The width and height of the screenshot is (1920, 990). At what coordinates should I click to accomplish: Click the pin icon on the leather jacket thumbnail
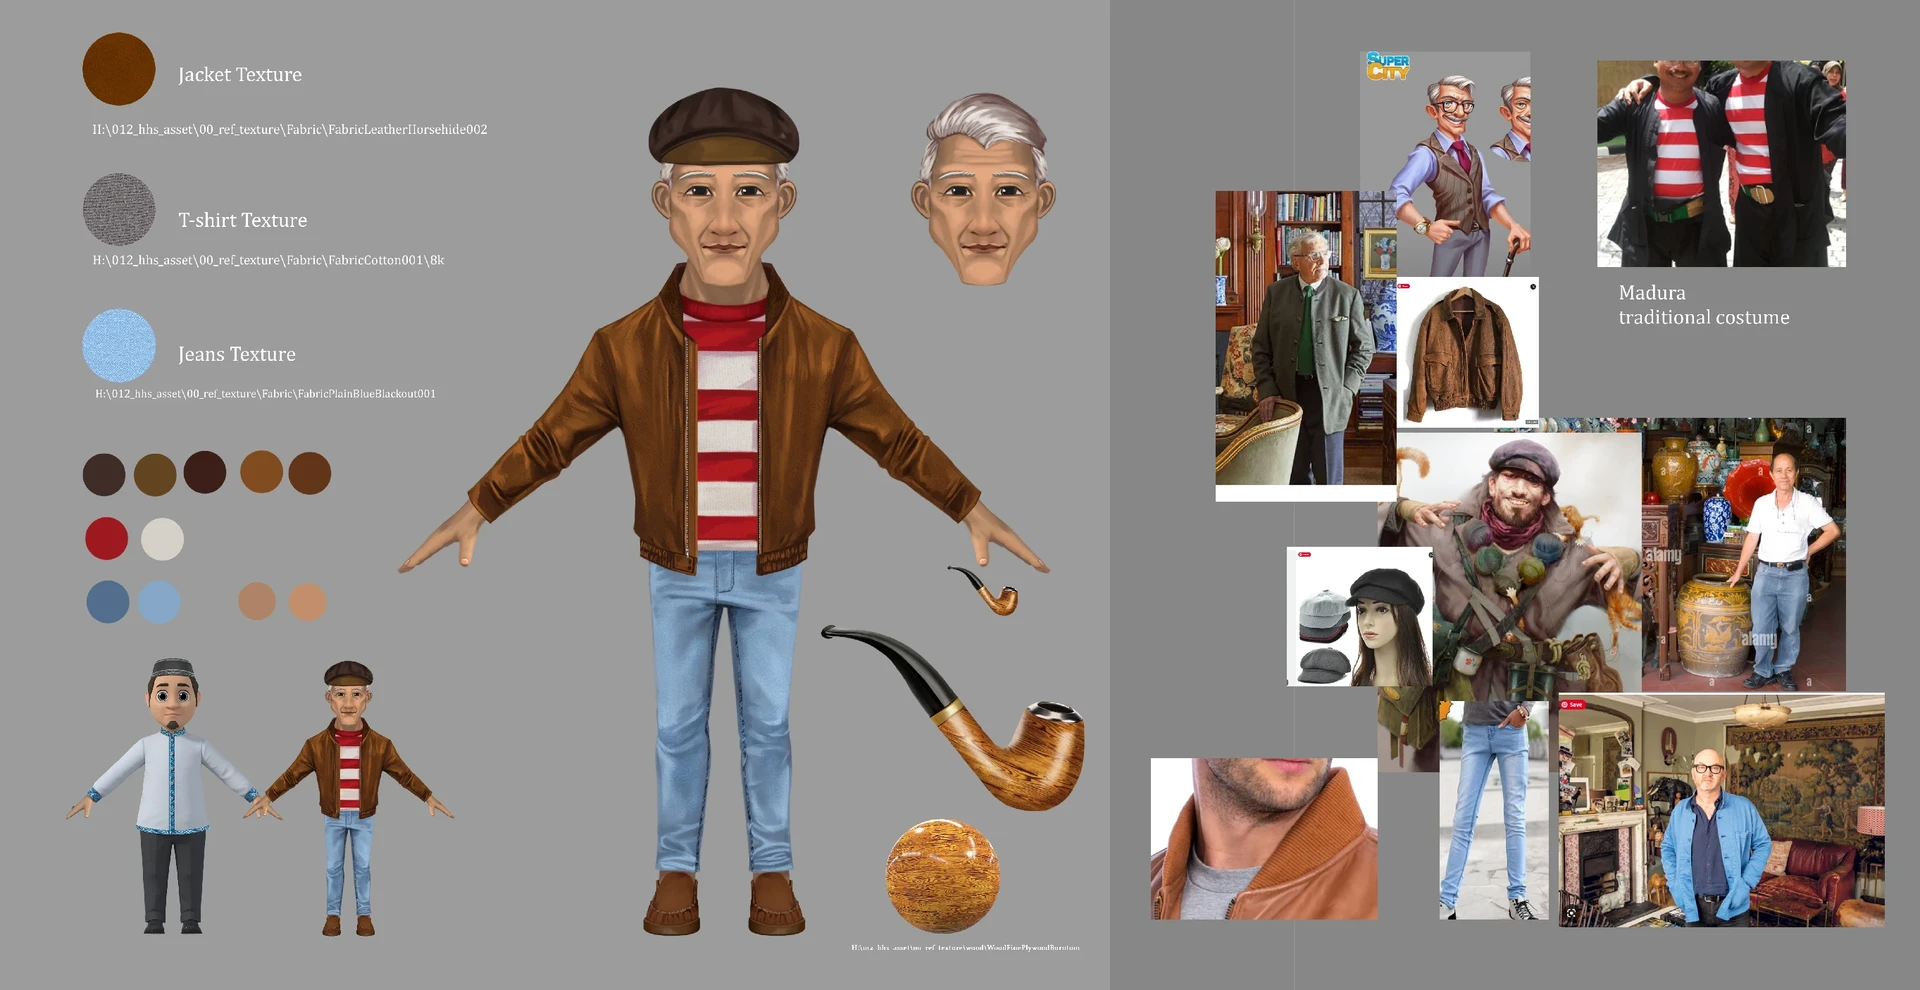tap(1404, 286)
